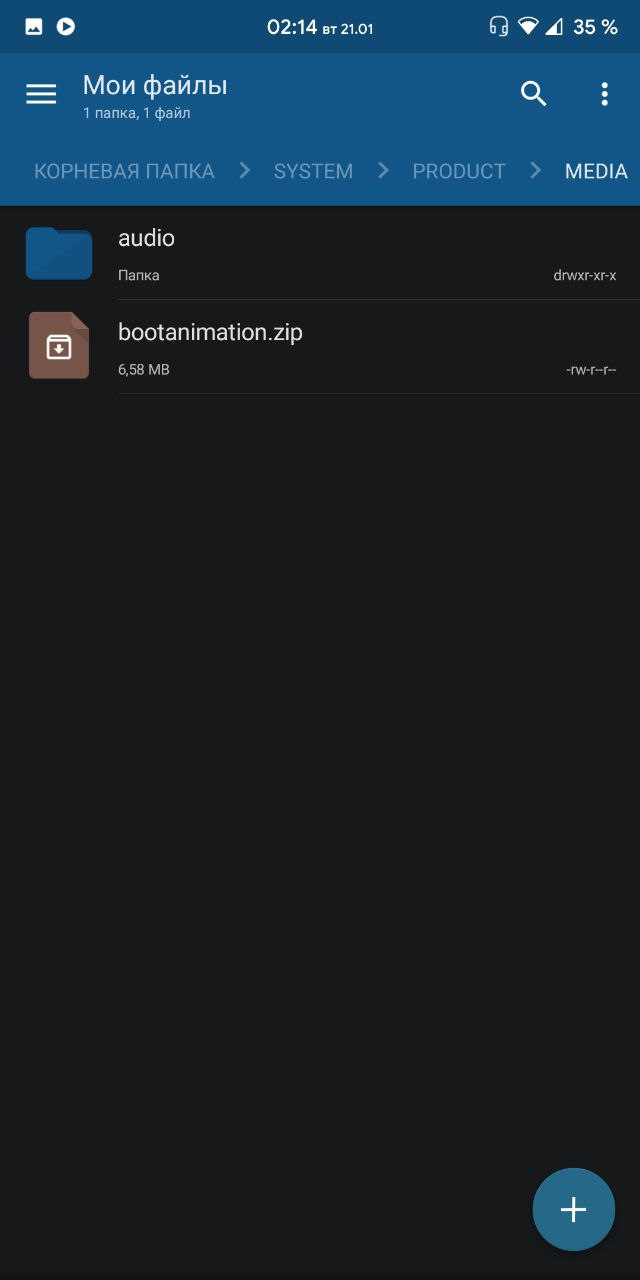640x1280 pixels.
Task: Tap the play notification icon in status bar
Action: point(66,27)
